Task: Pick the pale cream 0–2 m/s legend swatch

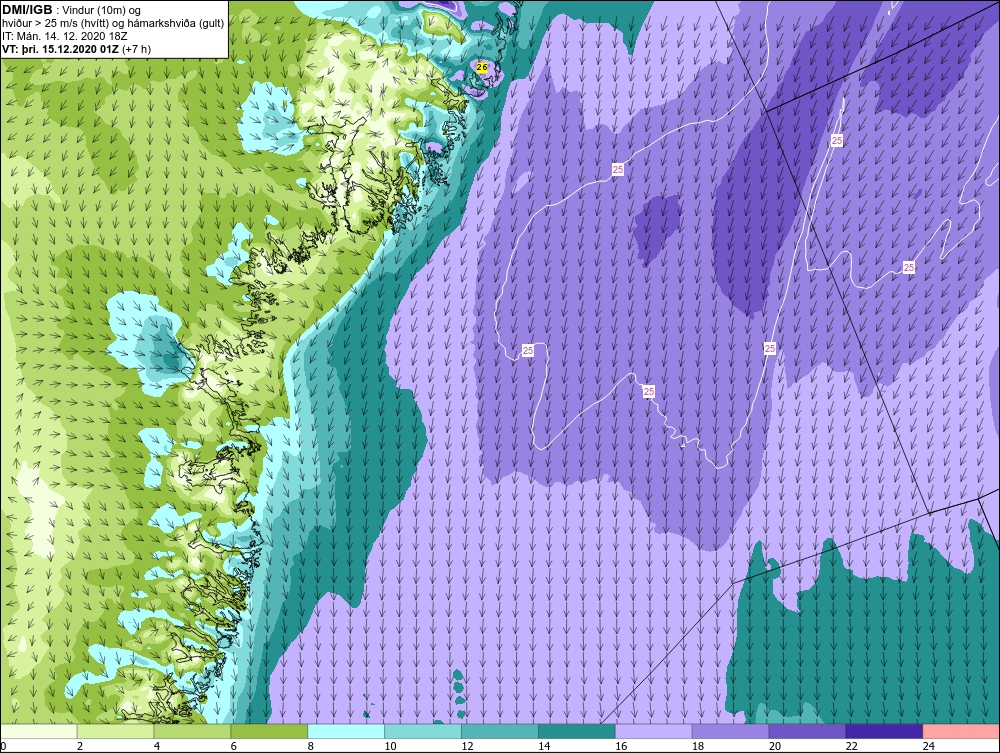Action: coord(38,731)
